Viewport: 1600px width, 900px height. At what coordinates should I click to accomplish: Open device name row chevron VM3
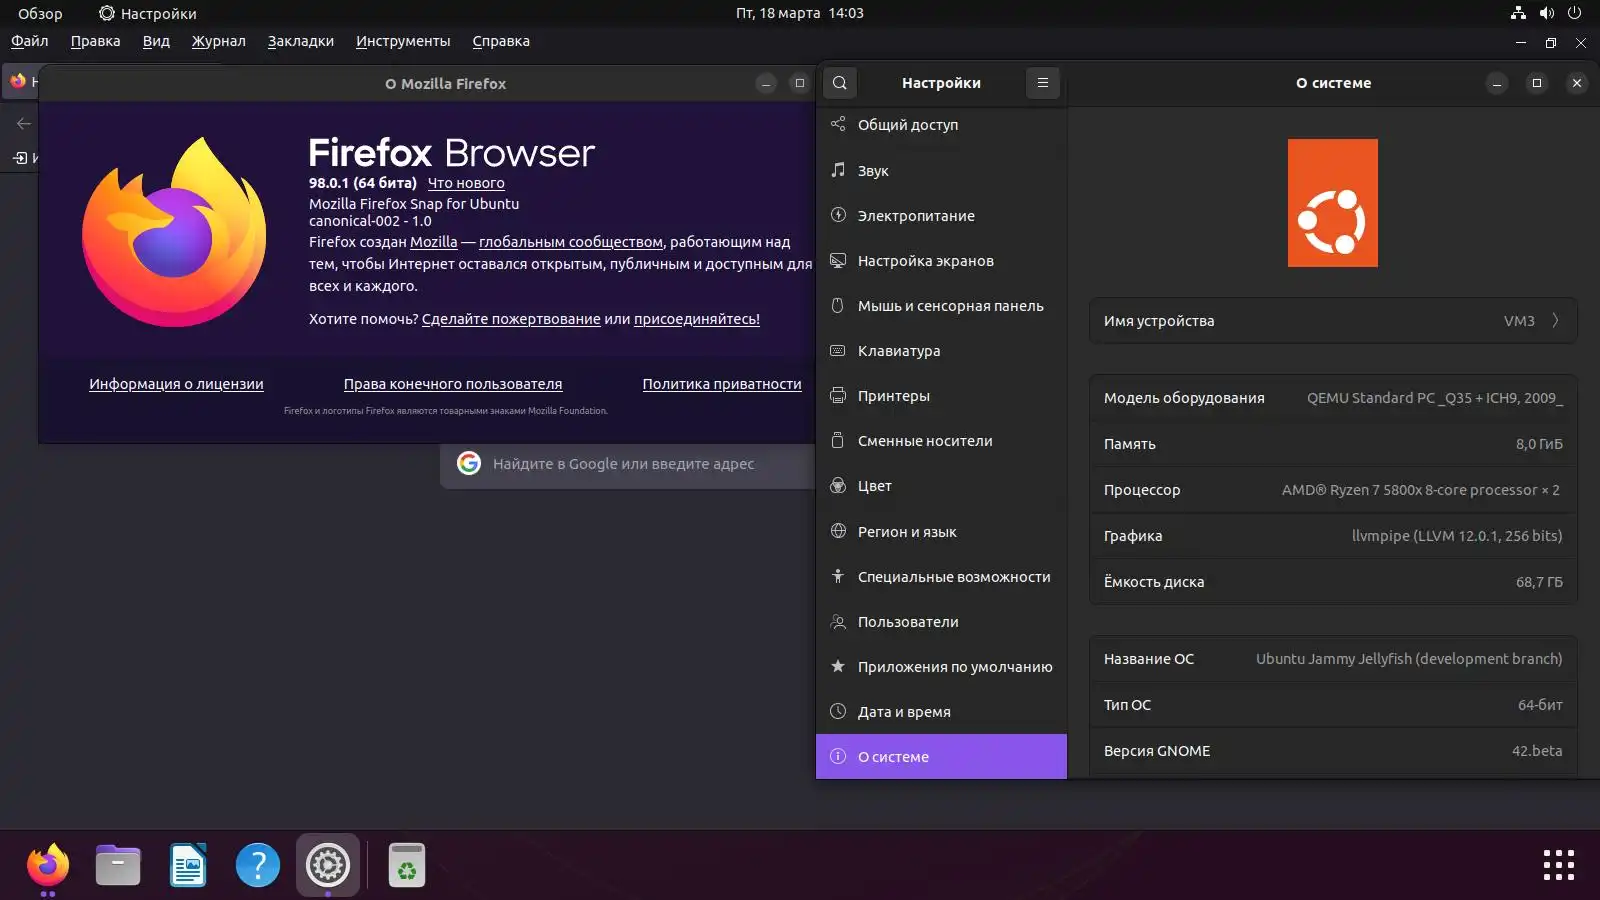click(x=1555, y=320)
